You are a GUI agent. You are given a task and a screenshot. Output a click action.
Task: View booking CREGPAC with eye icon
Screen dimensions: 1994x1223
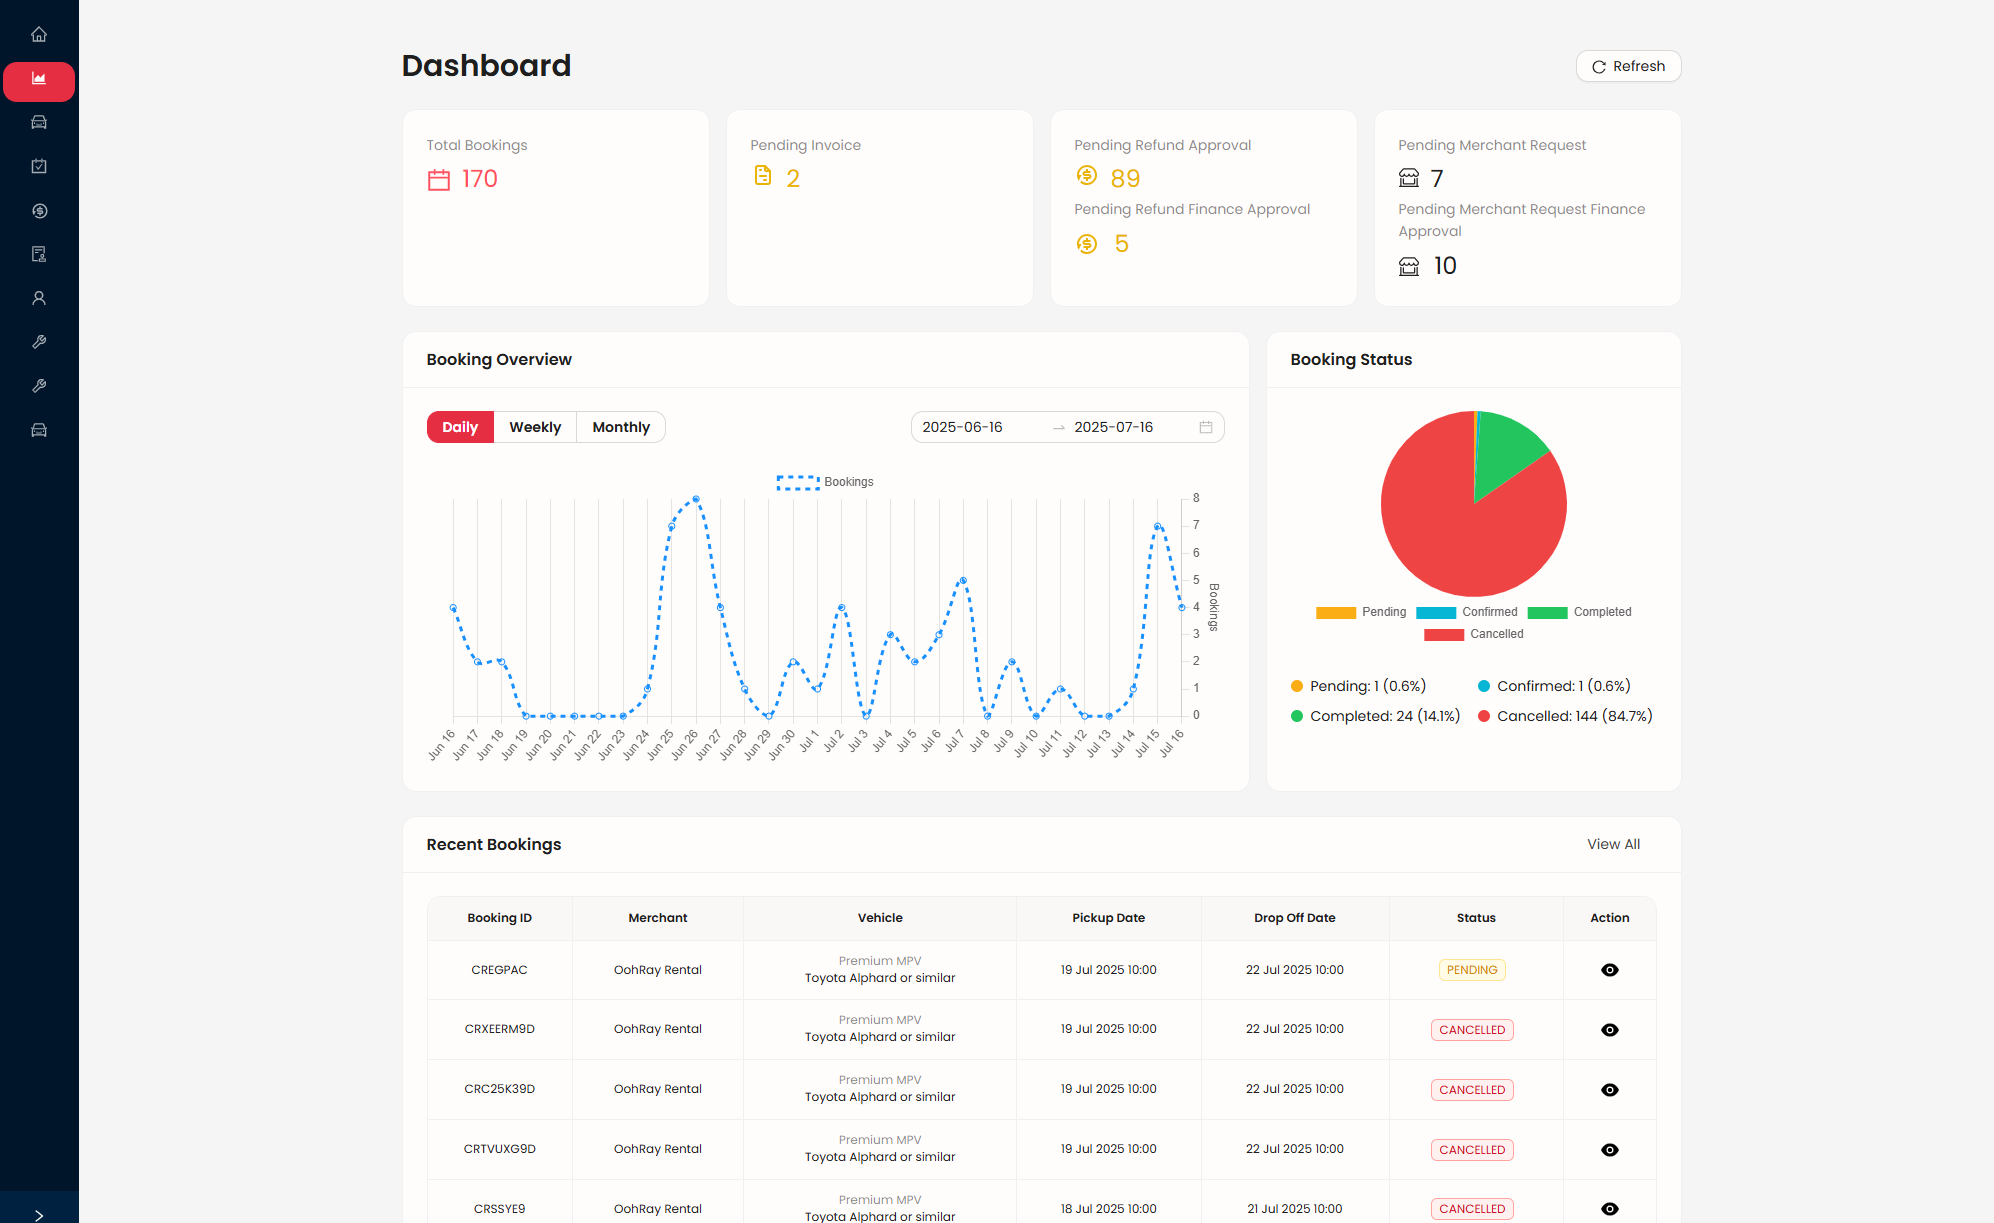point(1609,970)
